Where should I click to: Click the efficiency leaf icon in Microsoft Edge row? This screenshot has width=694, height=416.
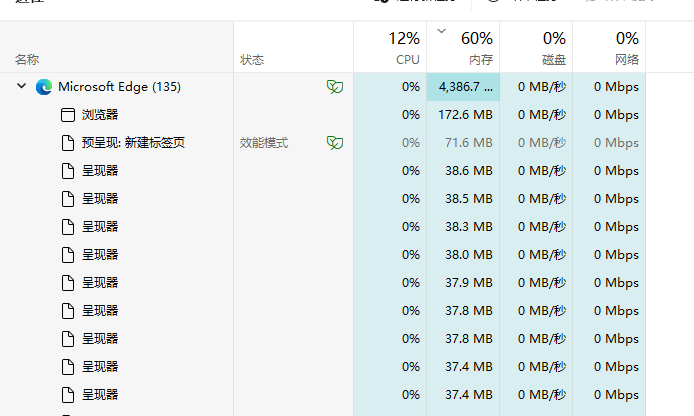(x=335, y=87)
